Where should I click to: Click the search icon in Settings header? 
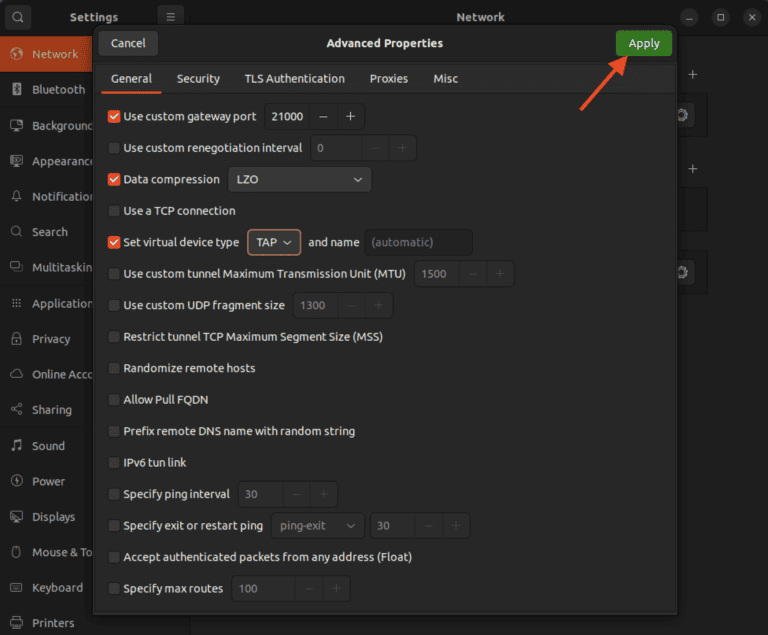point(19,17)
